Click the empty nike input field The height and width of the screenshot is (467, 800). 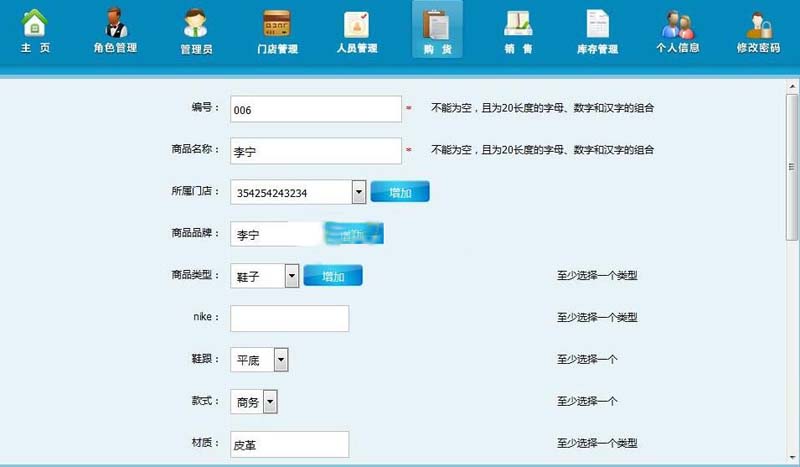[x=289, y=318]
